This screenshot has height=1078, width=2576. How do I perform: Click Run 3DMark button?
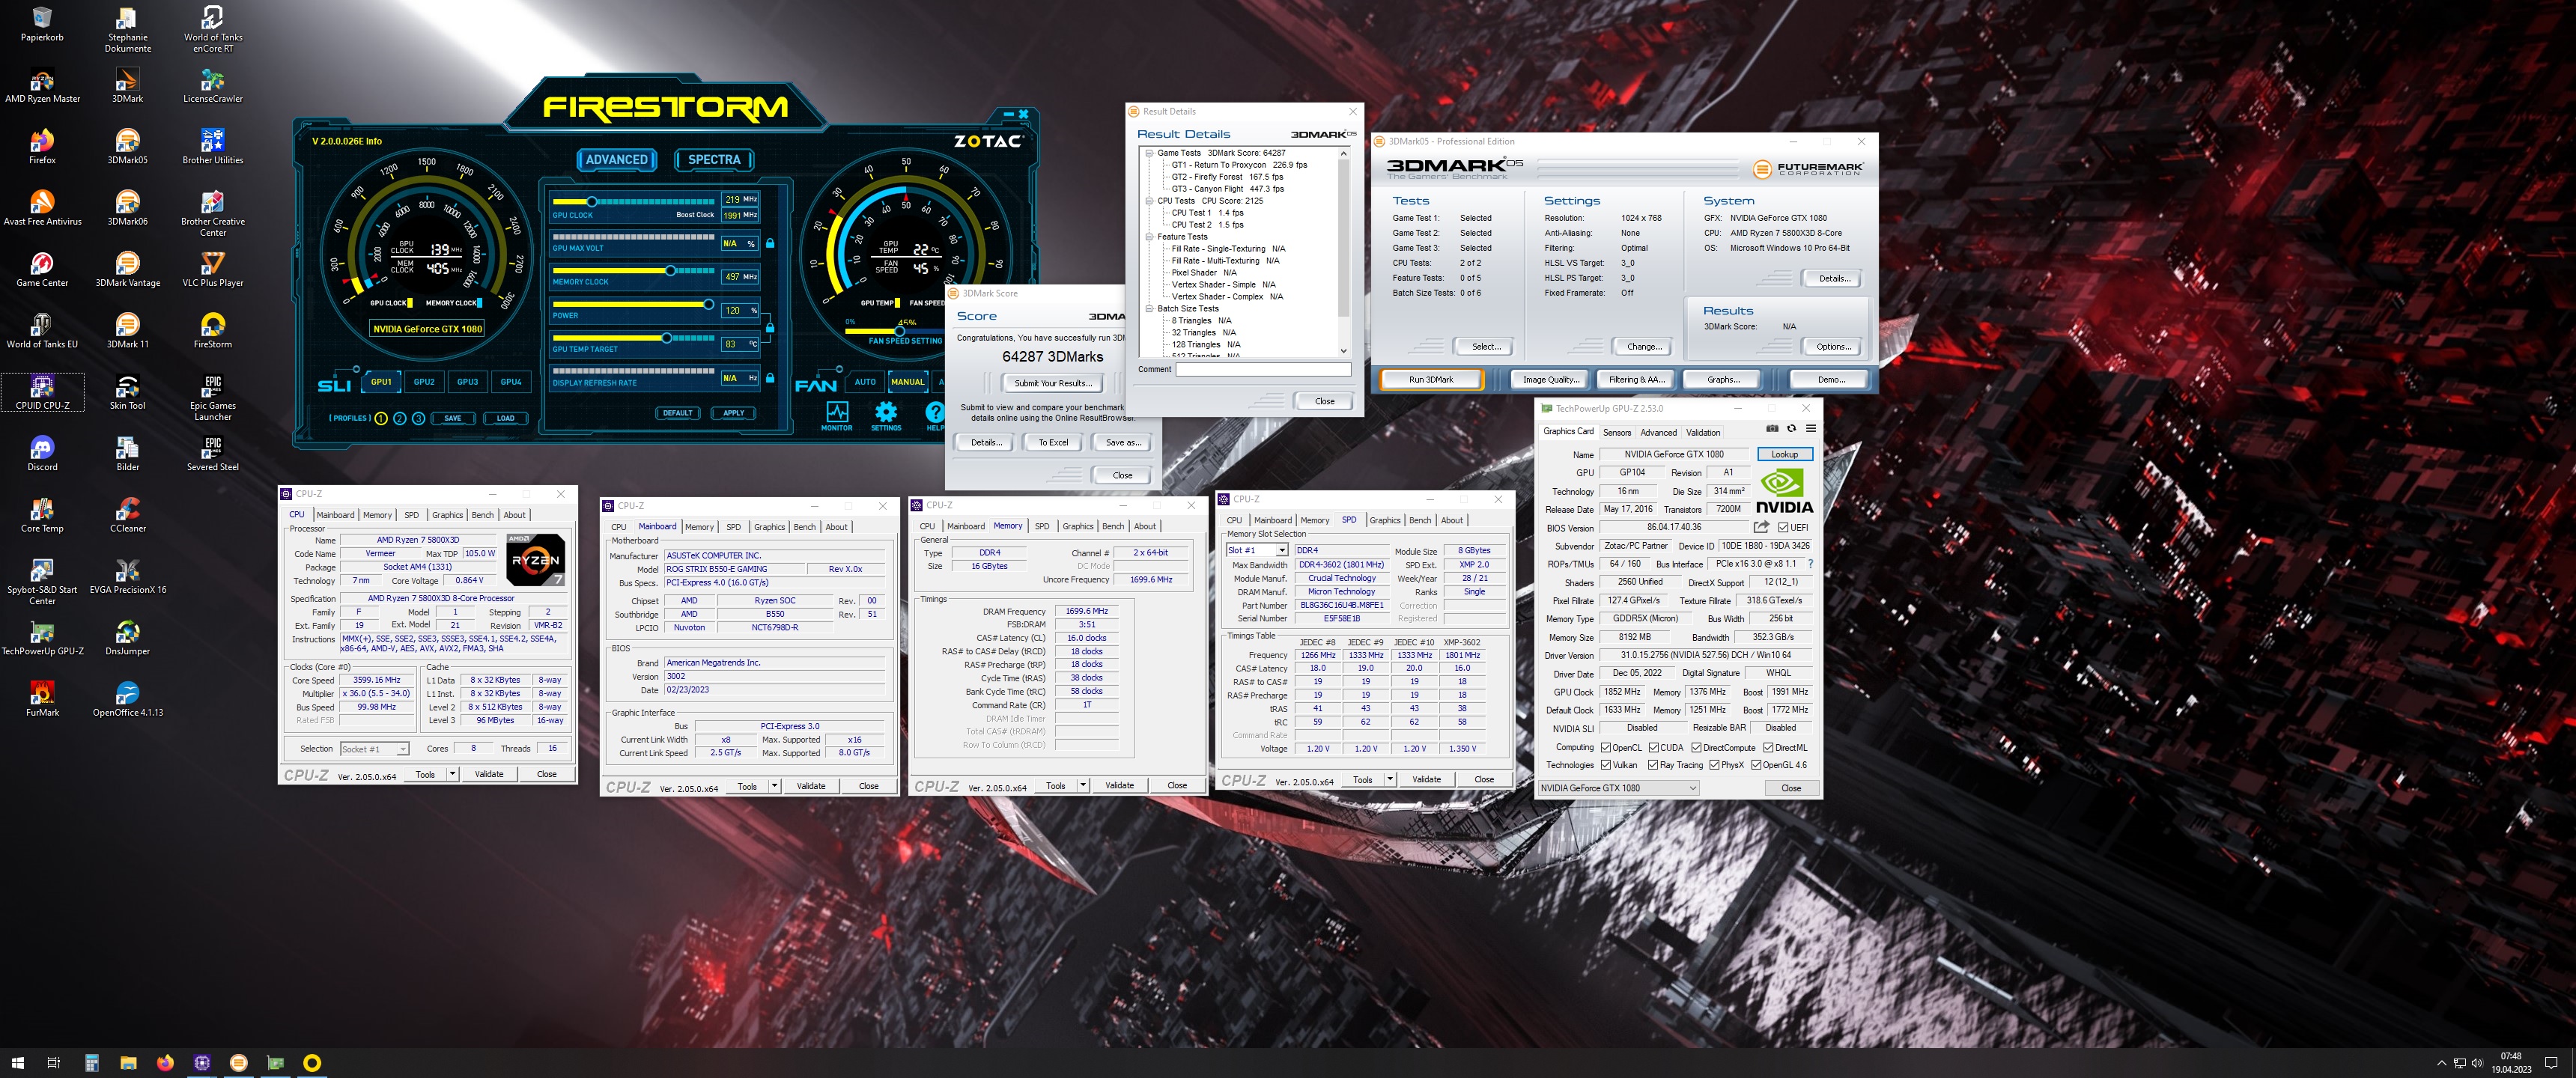[1431, 379]
